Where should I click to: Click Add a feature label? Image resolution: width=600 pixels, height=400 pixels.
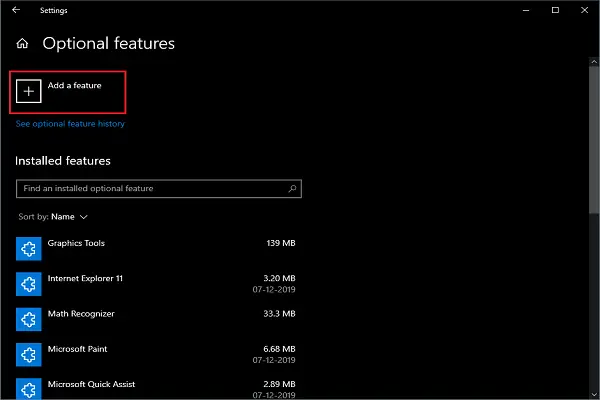(75, 85)
